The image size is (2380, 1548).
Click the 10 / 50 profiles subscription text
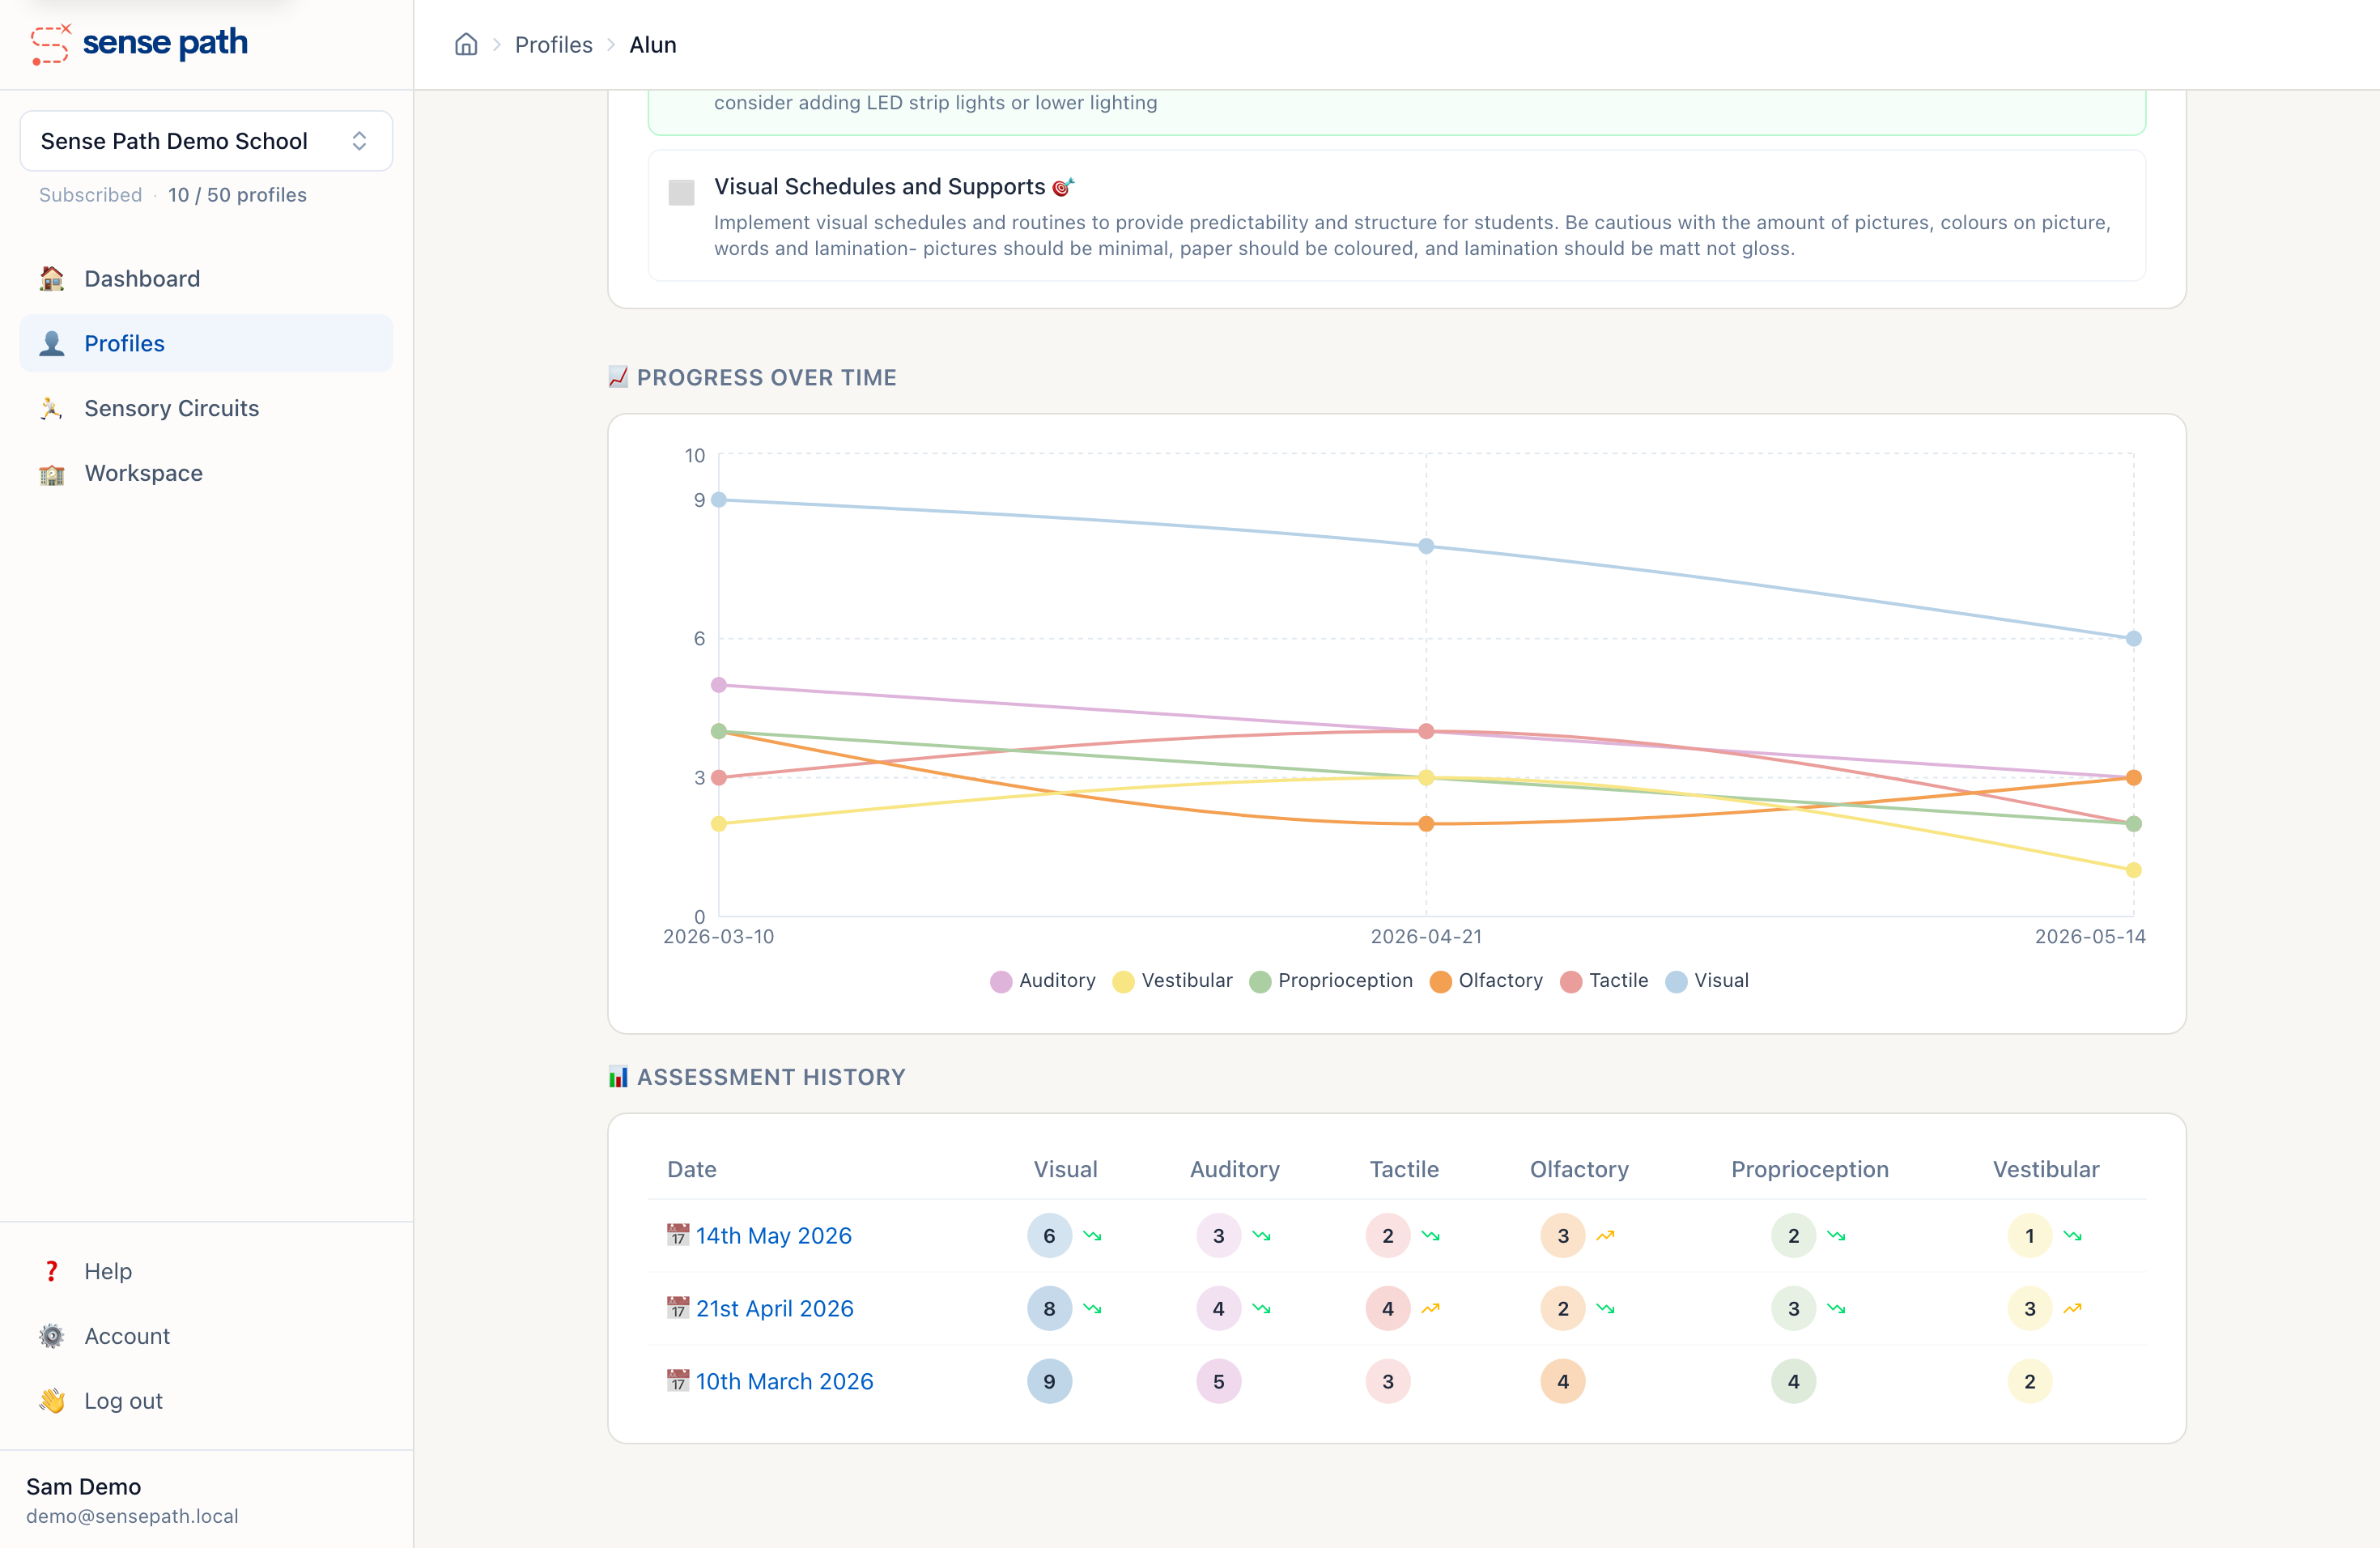coord(237,195)
